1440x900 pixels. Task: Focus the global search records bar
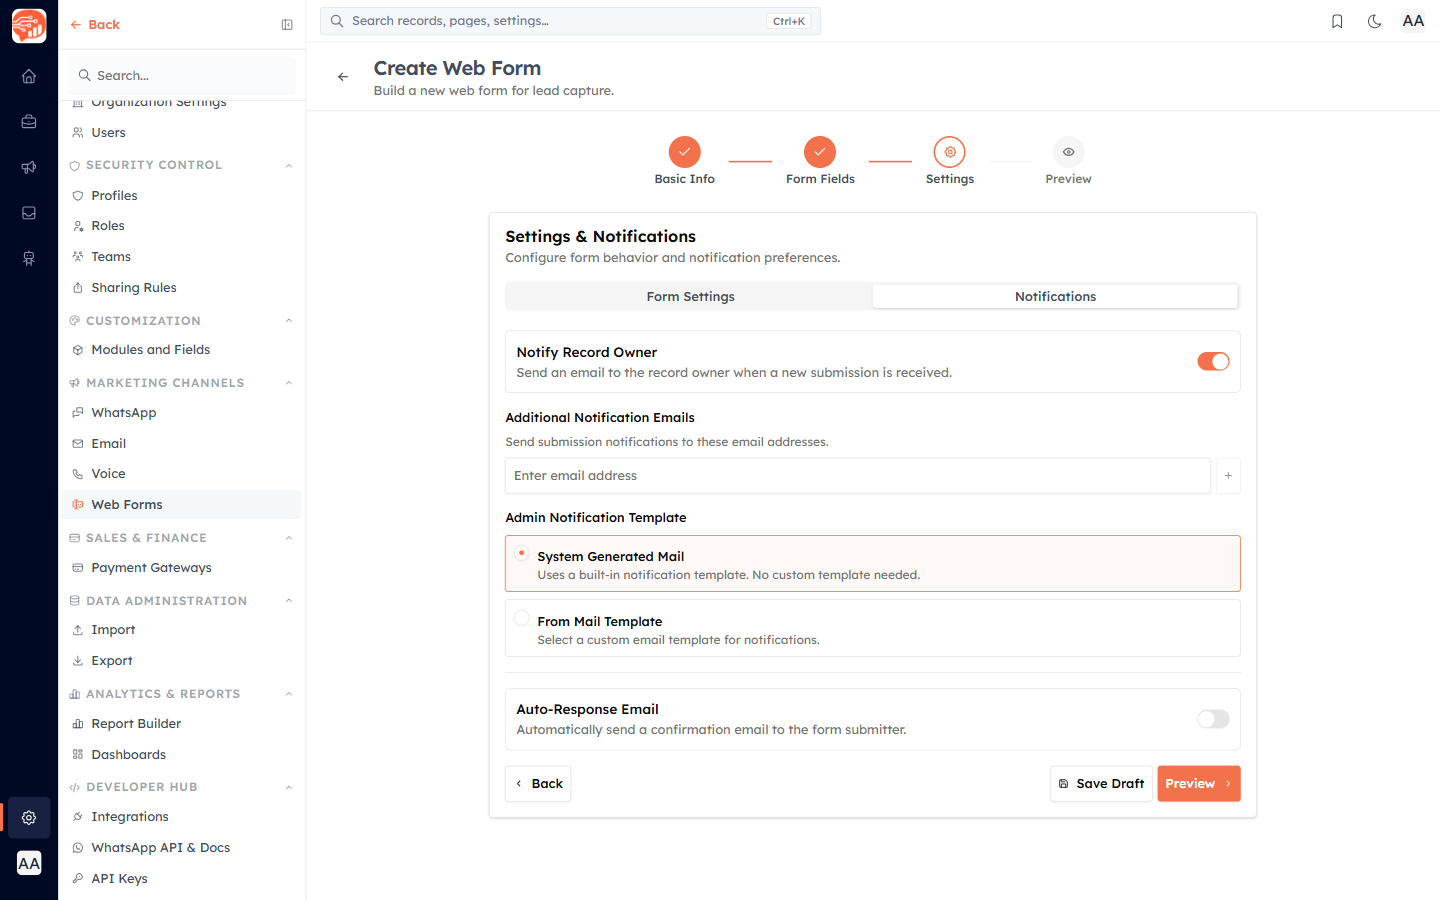click(570, 21)
